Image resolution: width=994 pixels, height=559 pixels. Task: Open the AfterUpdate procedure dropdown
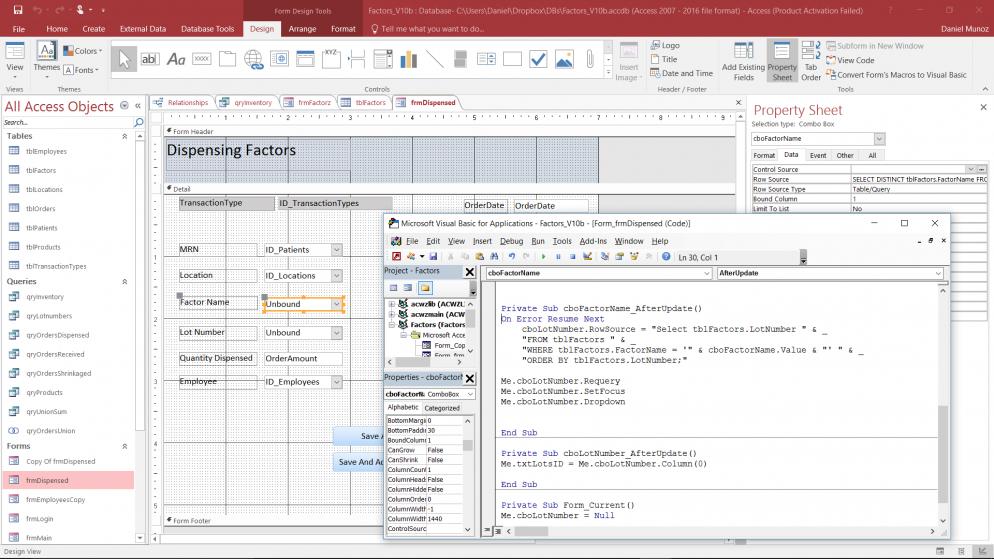click(x=938, y=273)
